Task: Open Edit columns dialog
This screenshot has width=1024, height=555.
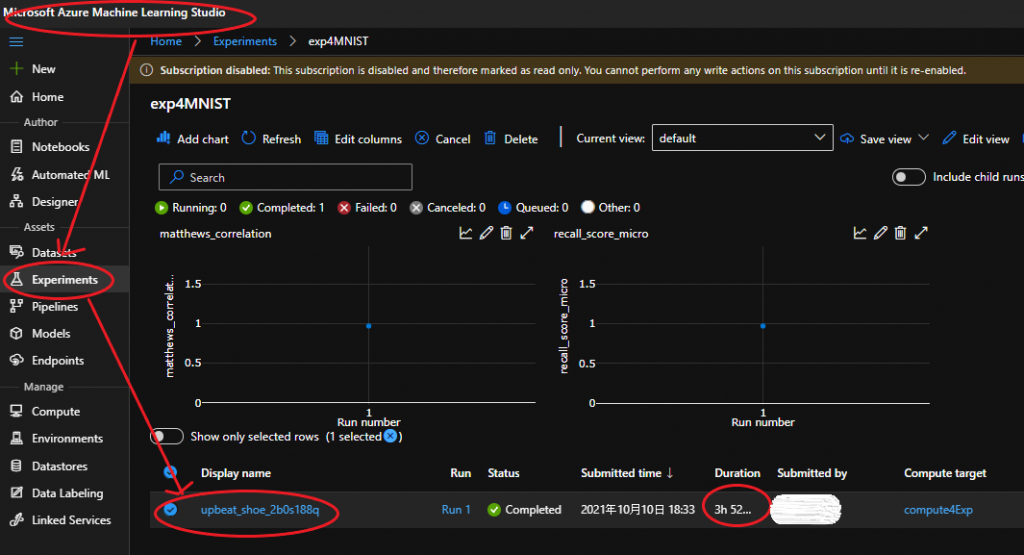Action: (x=358, y=138)
